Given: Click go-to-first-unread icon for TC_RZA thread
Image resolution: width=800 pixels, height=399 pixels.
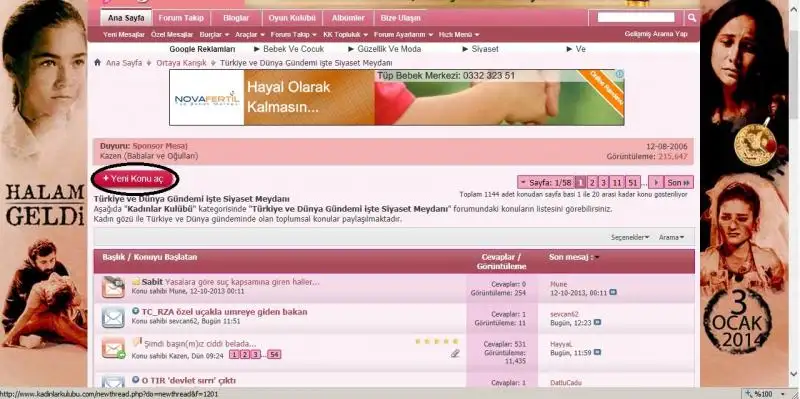Looking at the screenshot, I should click(x=135, y=311).
